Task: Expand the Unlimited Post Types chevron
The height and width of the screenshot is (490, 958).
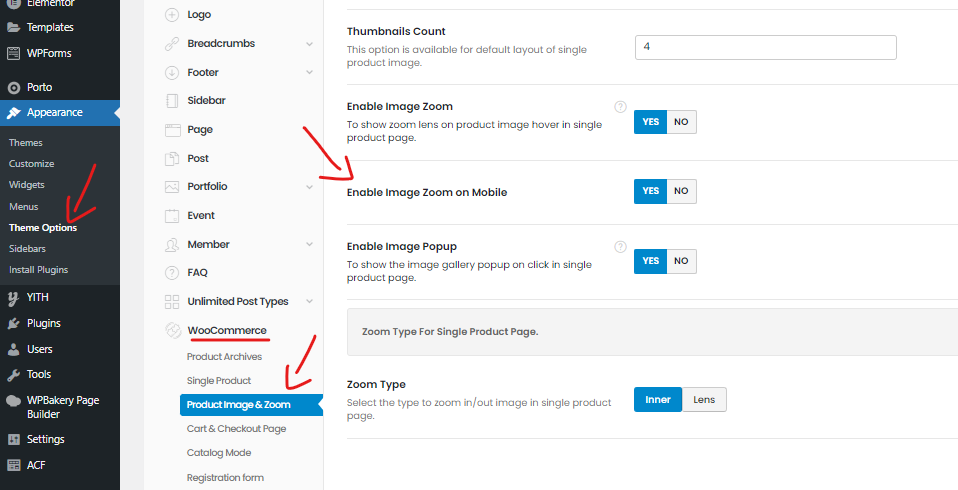Action: (x=310, y=301)
